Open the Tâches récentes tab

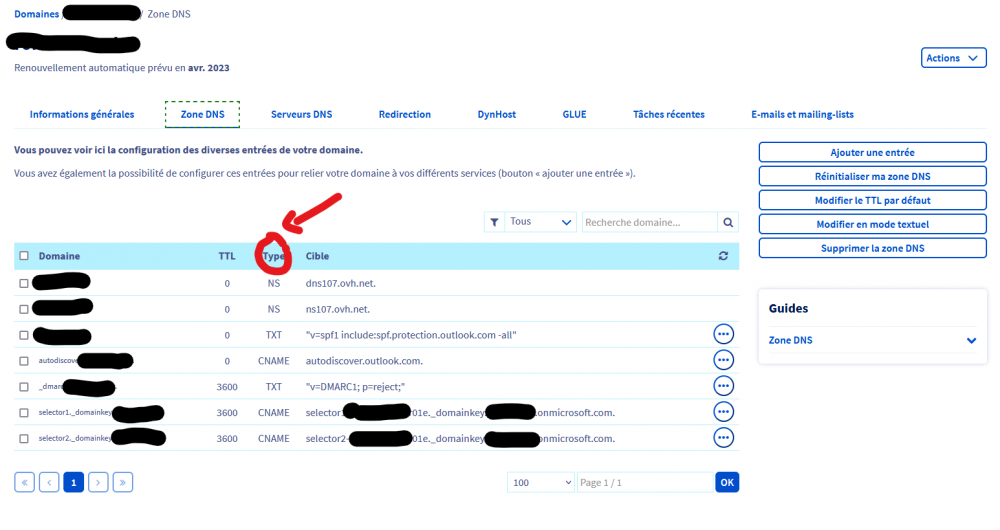669,114
